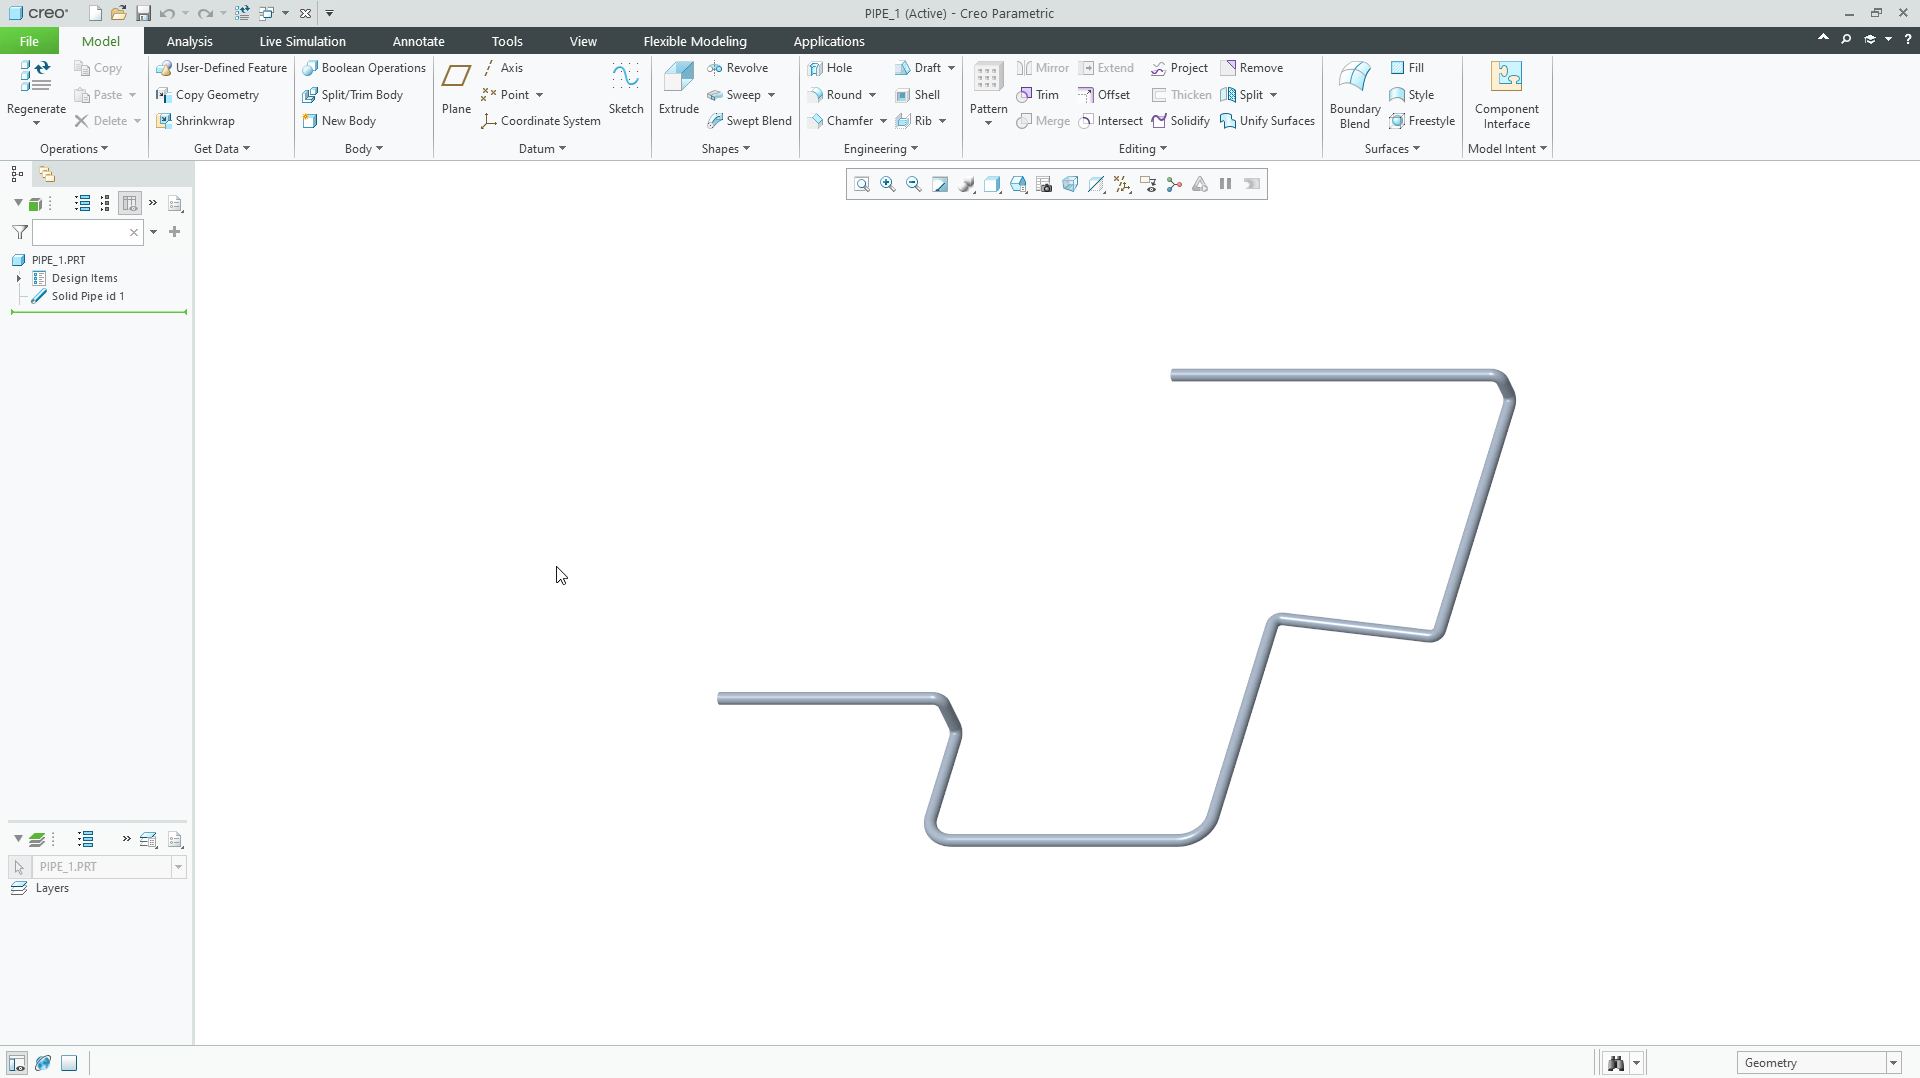Open the Geometry selection filter dropdown
1920x1078 pixels.
(x=1893, y=1063)
